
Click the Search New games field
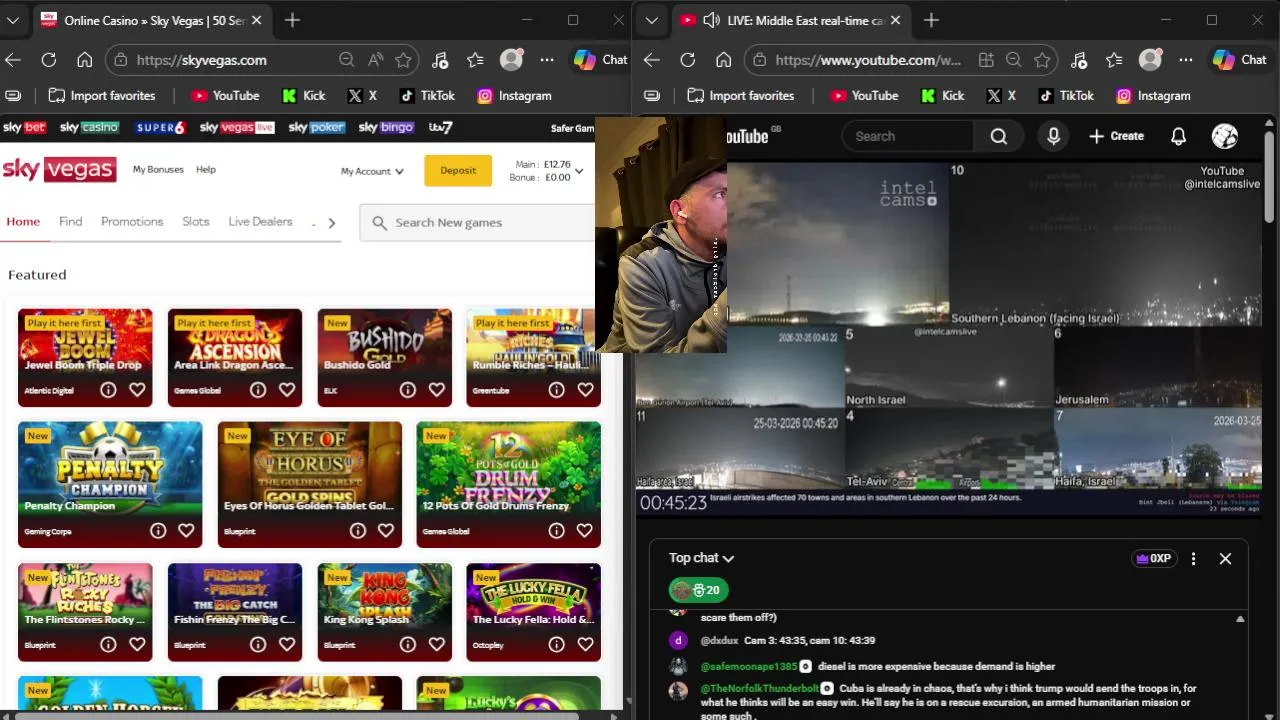click(x=477, y=223)
